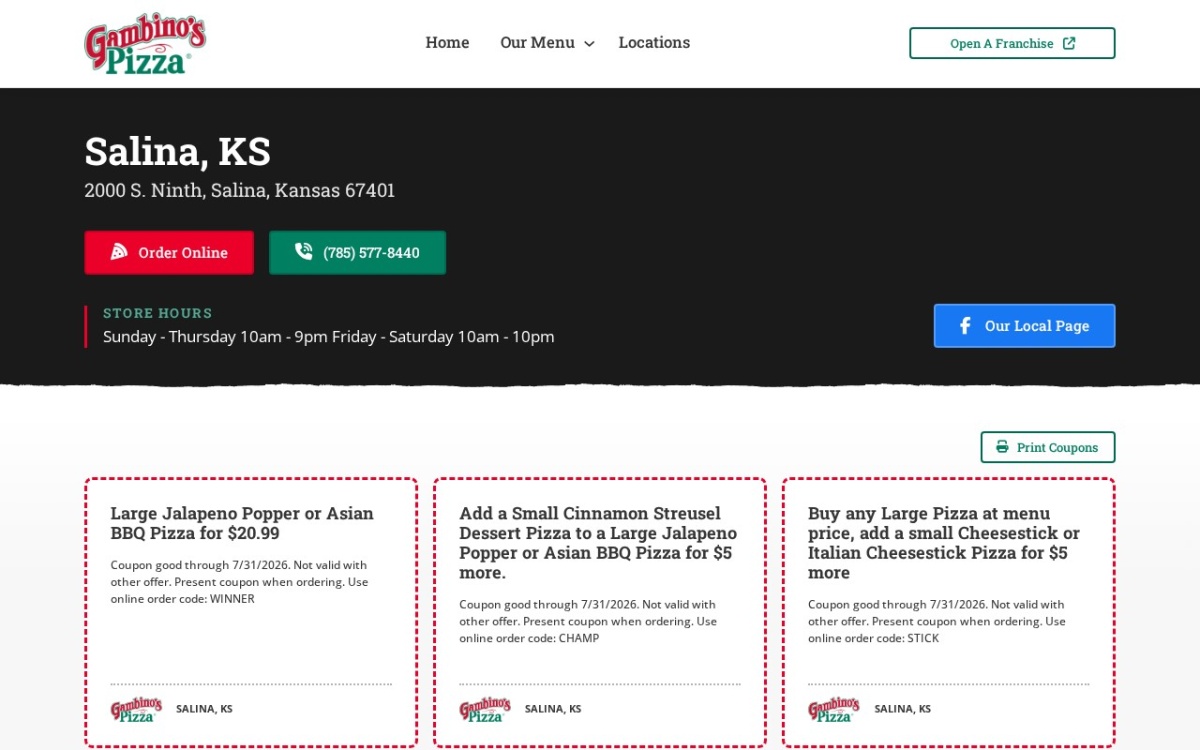Click the Facebook icon on Our Local Page
This screenshot has height=750, width=1200.
tap(965, 326)
